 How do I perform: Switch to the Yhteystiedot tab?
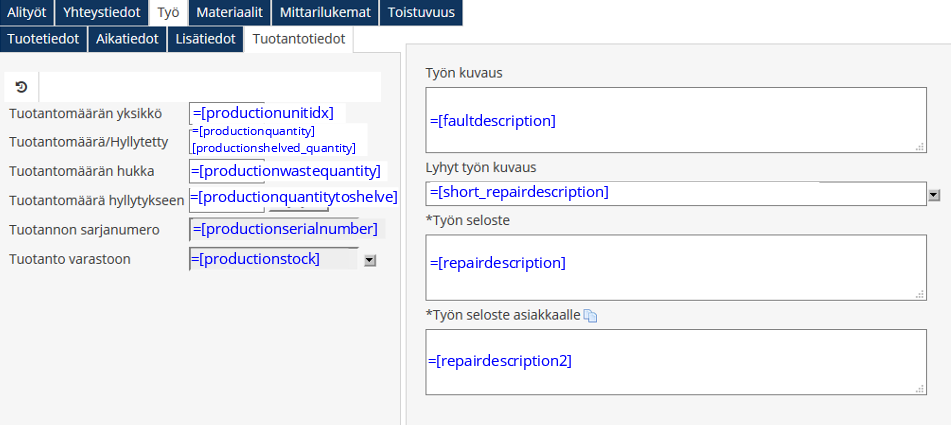pos(101,13)
